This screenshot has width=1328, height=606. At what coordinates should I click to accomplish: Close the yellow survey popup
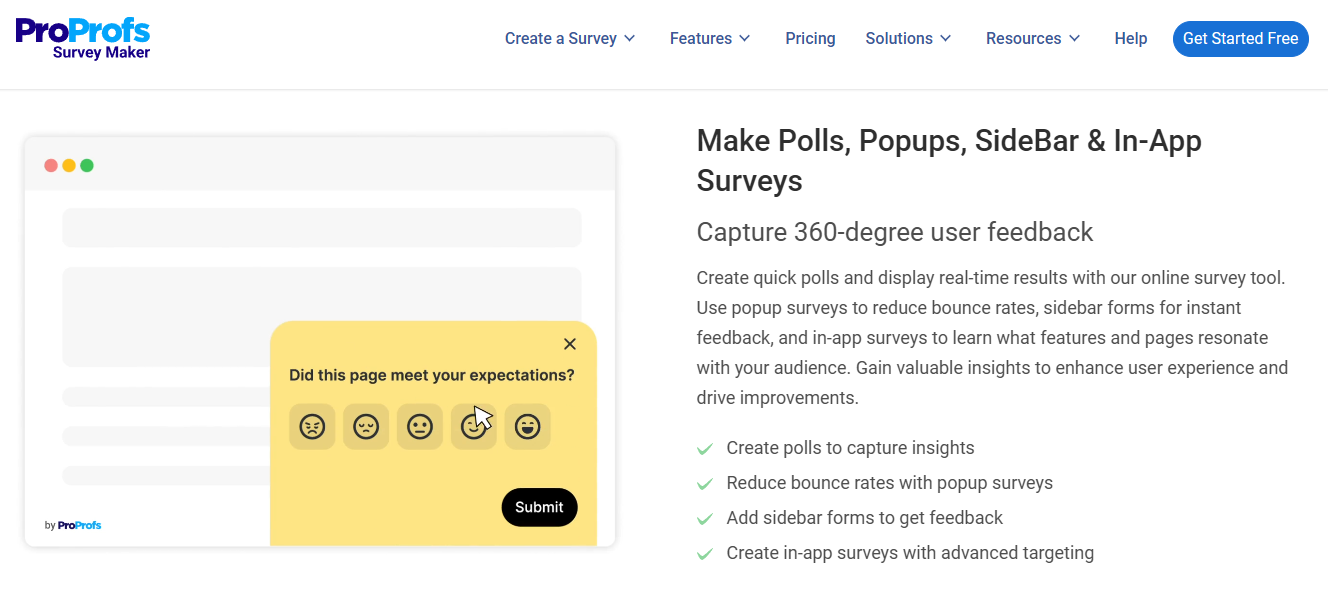[570, 344]
